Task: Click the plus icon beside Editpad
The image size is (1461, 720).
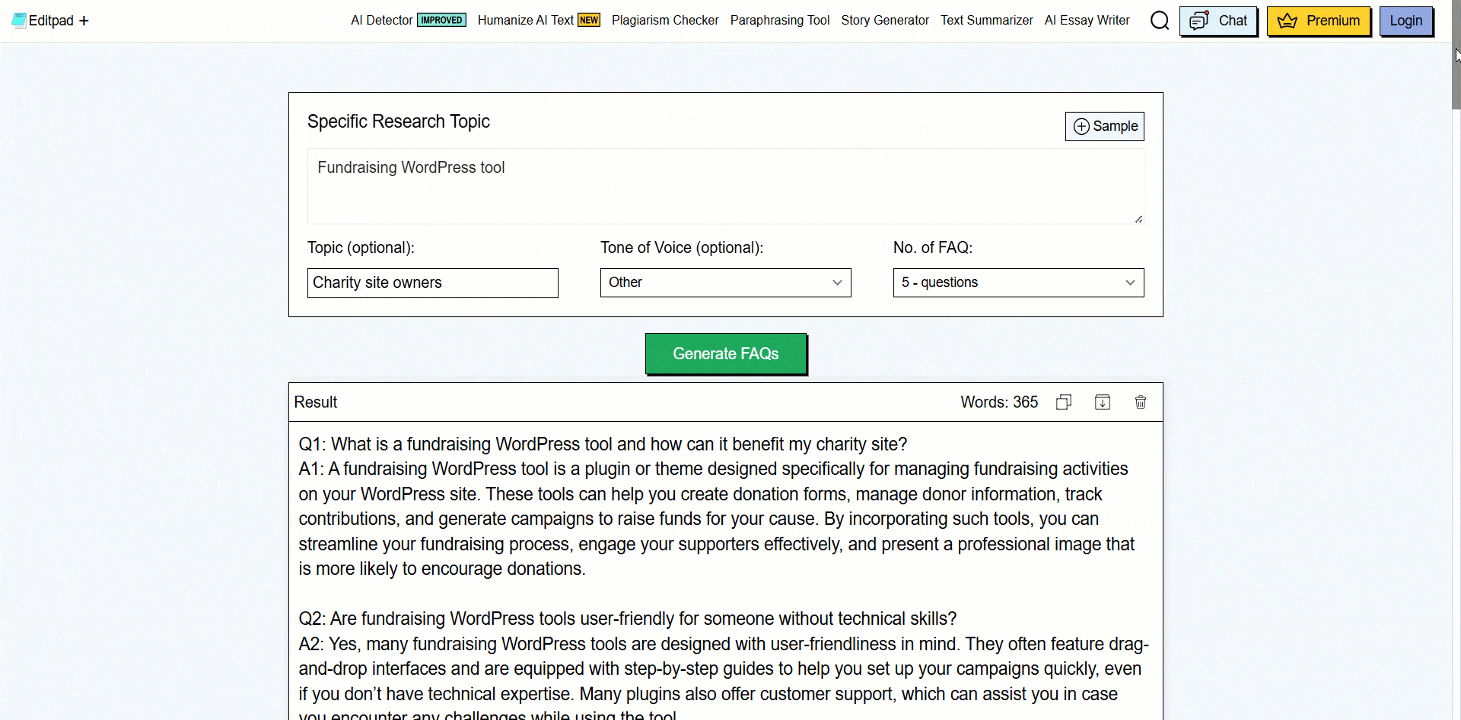Action: [84, 20]
